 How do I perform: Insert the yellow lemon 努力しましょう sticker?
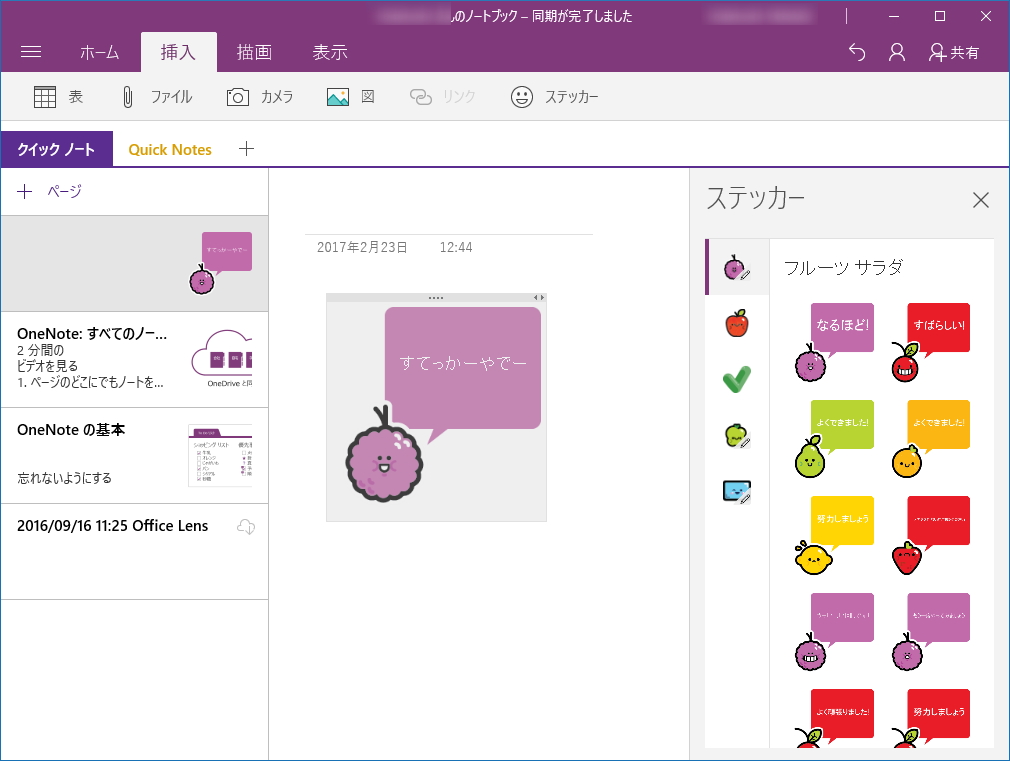(835, 535)
